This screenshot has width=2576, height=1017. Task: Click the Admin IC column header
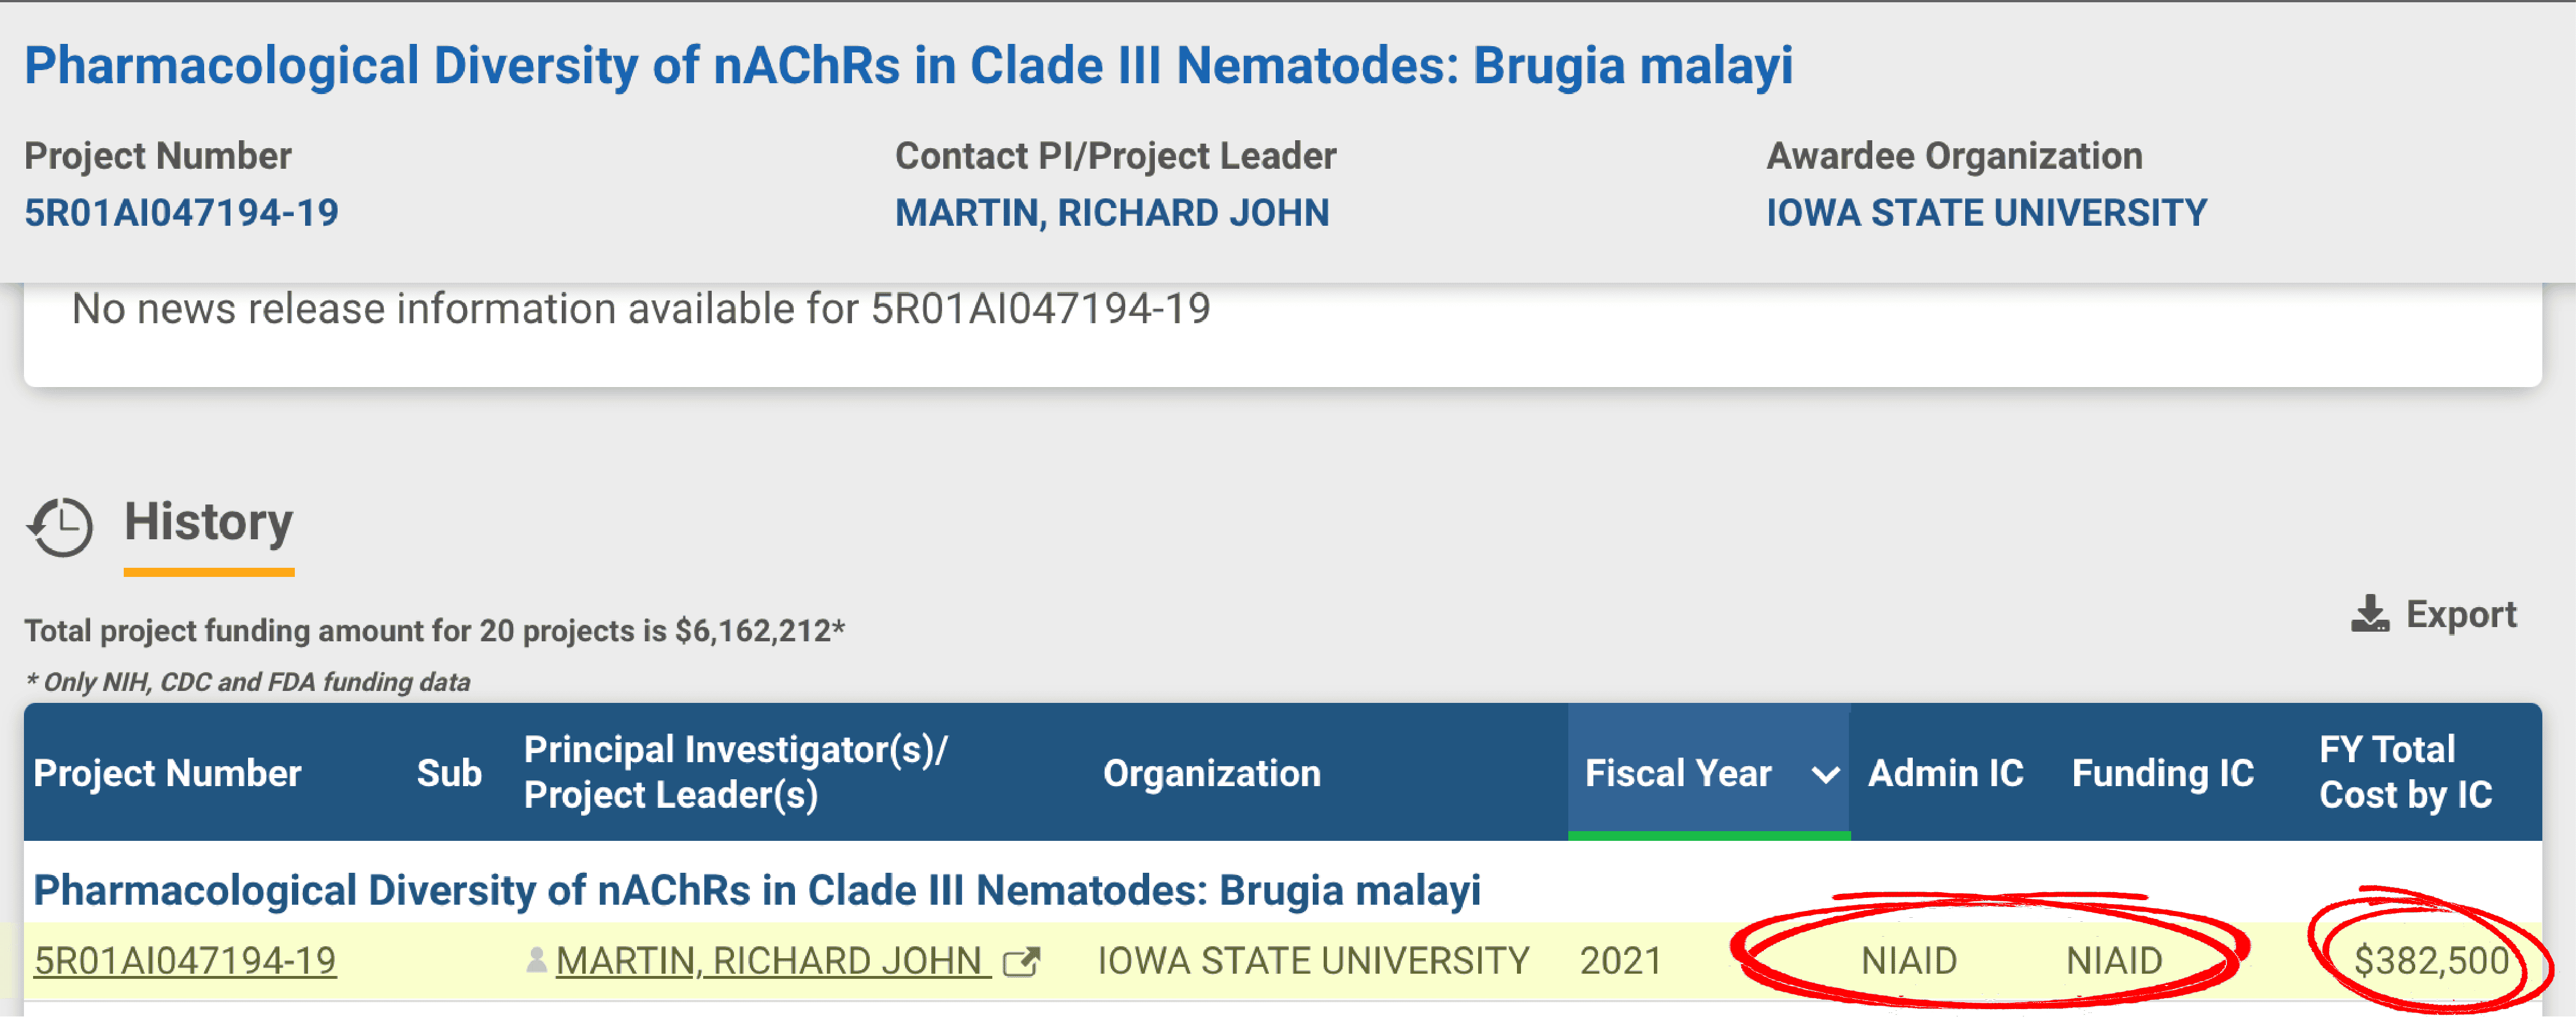1945,773
